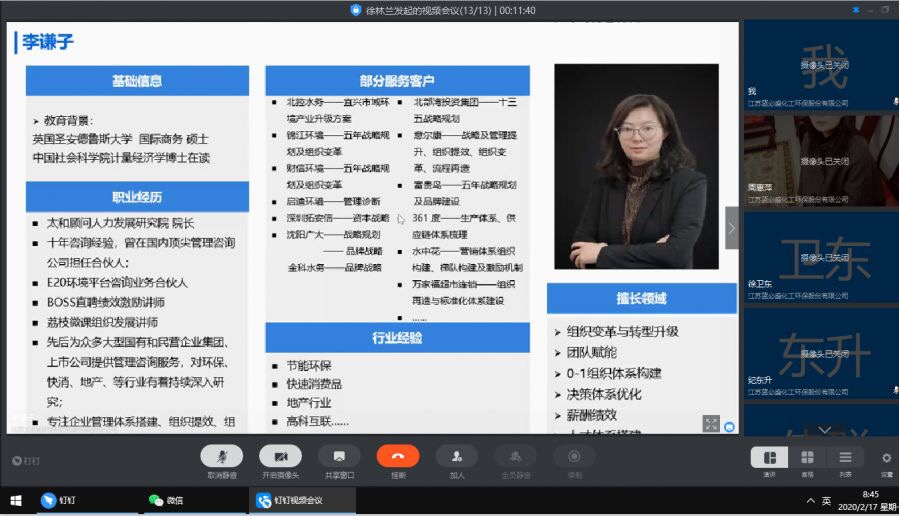
Task: Open the share window (共享窗口) option
Action: [339, 457]
